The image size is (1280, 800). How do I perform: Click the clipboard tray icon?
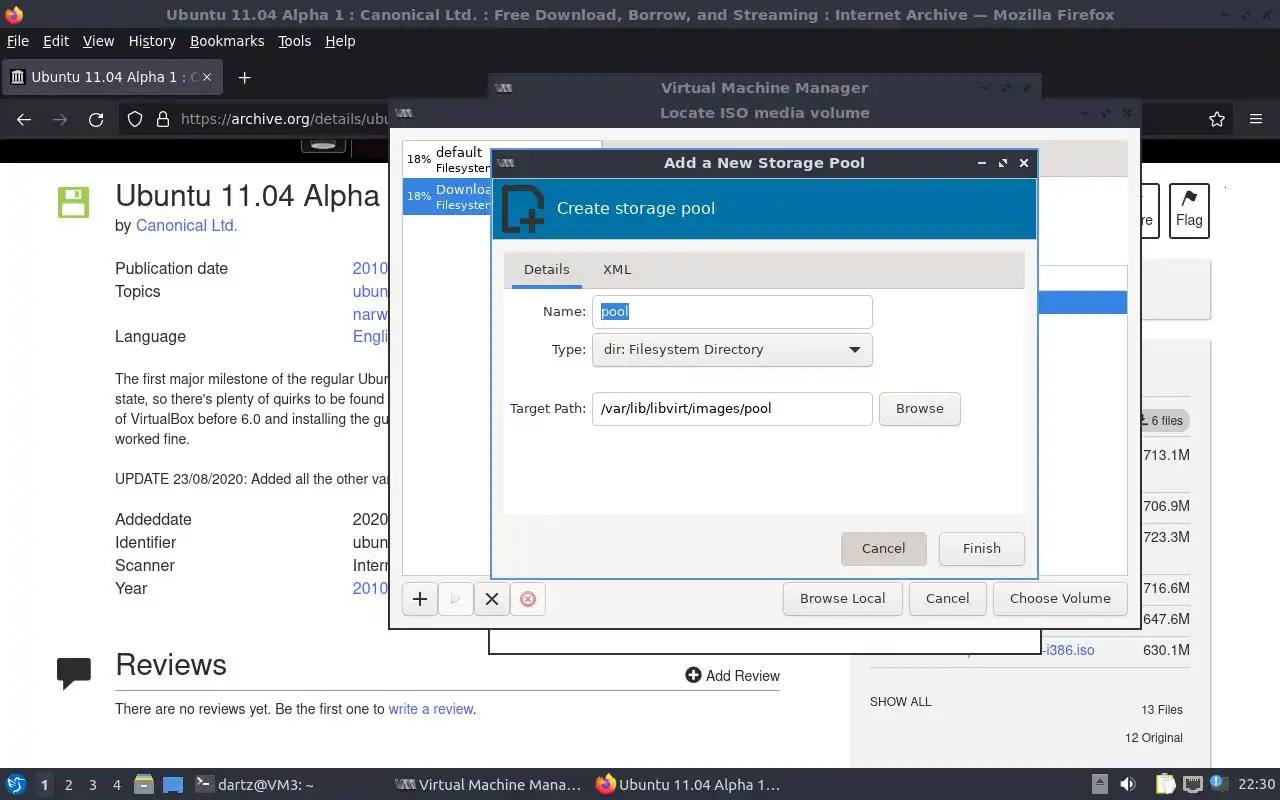1165,785
